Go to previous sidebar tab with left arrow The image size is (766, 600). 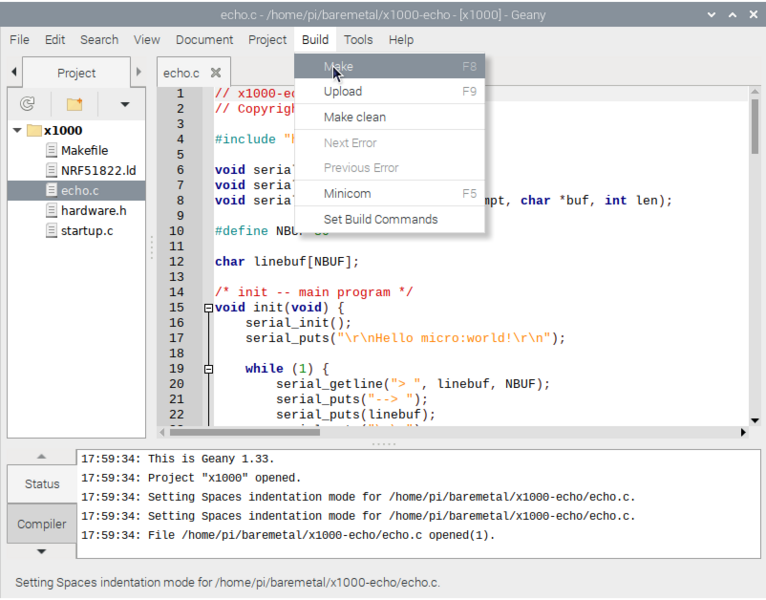[x=14, y=72]
